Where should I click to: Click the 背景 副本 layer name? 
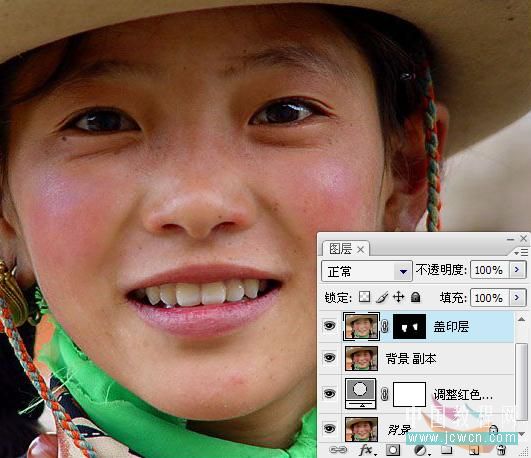click(x=411, y=358)
